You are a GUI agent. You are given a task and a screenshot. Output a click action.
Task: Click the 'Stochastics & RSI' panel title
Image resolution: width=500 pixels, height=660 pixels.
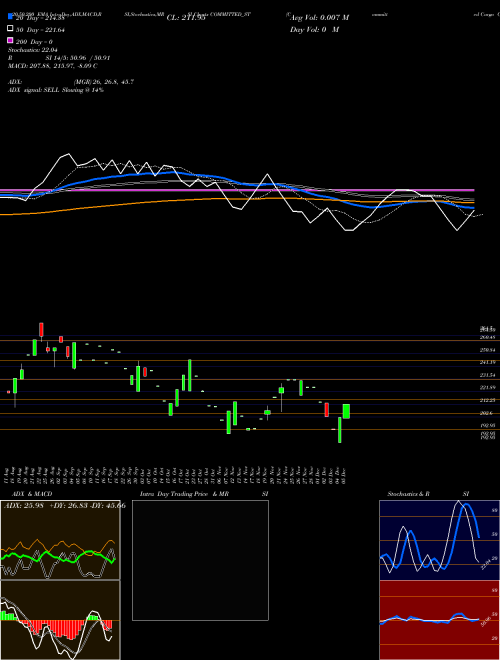[428, 494]
